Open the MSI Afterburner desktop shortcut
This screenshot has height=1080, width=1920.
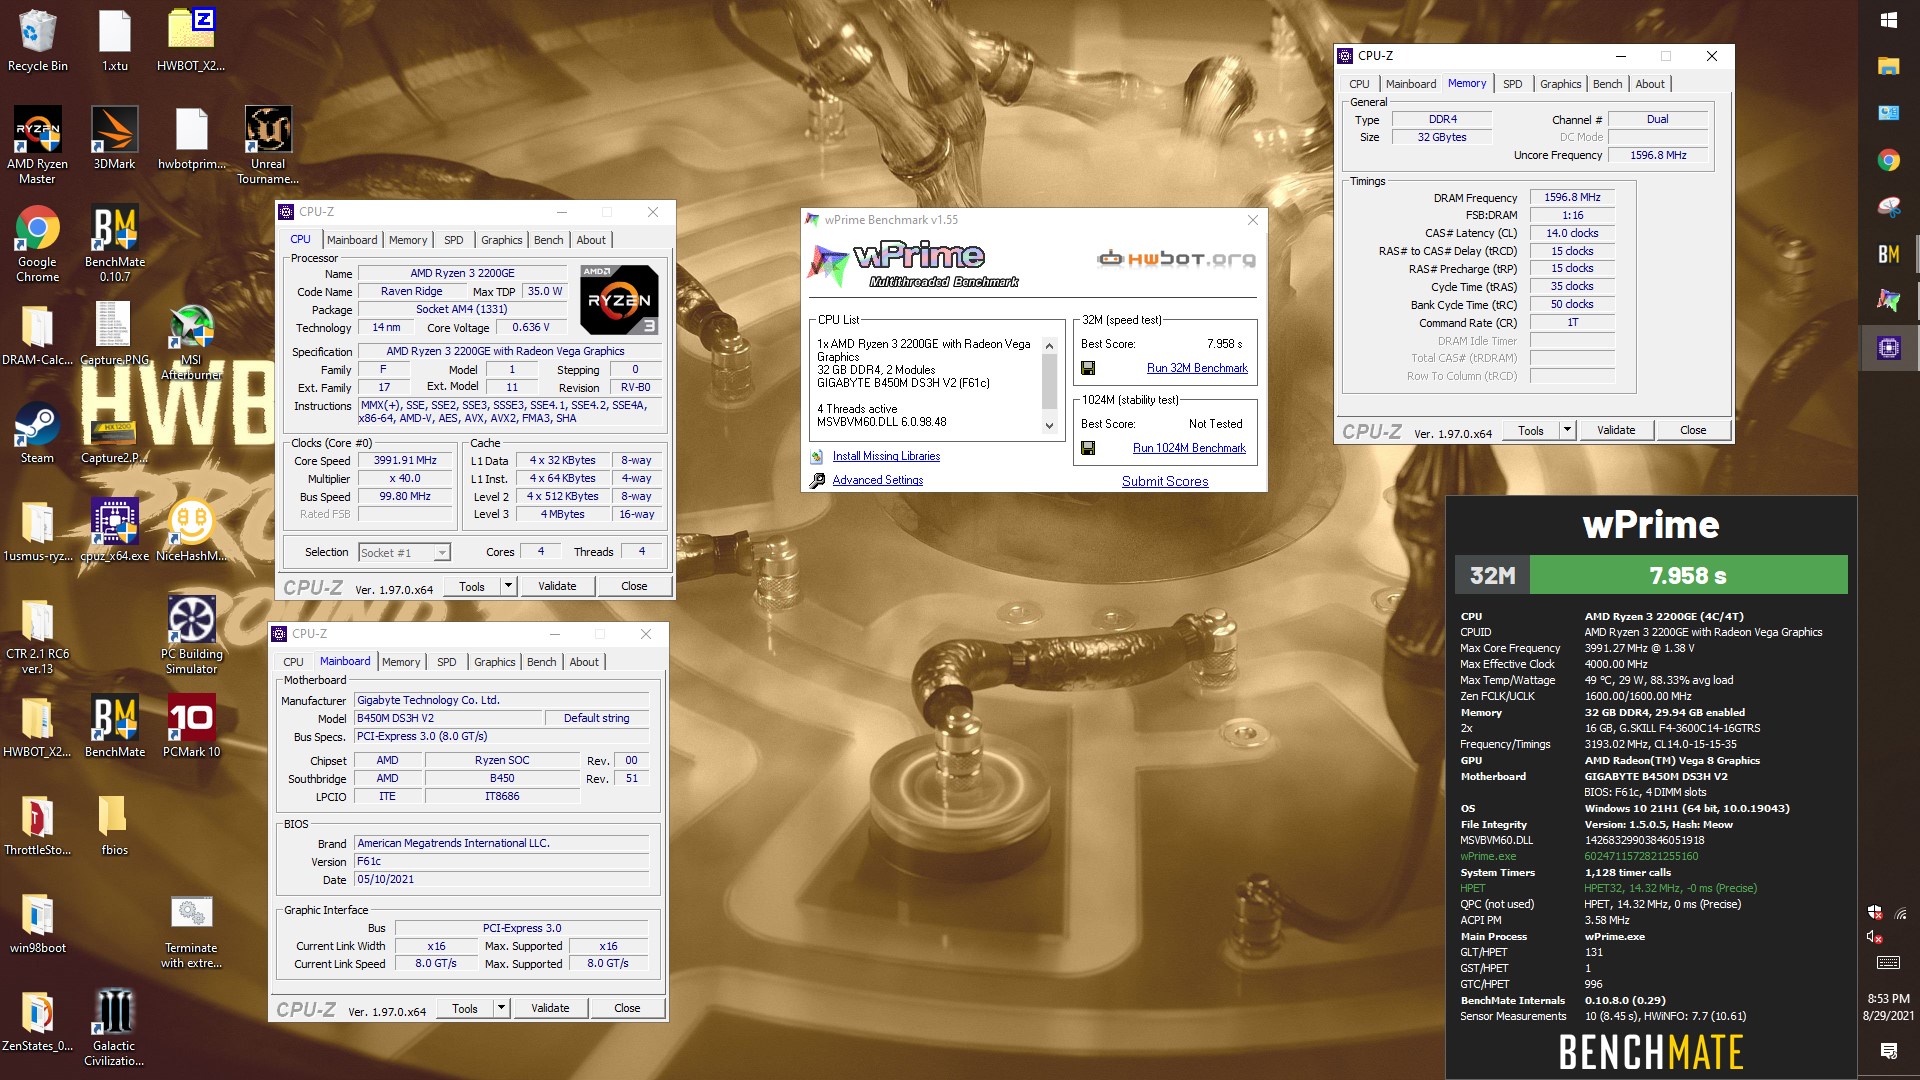click(191, 341)
